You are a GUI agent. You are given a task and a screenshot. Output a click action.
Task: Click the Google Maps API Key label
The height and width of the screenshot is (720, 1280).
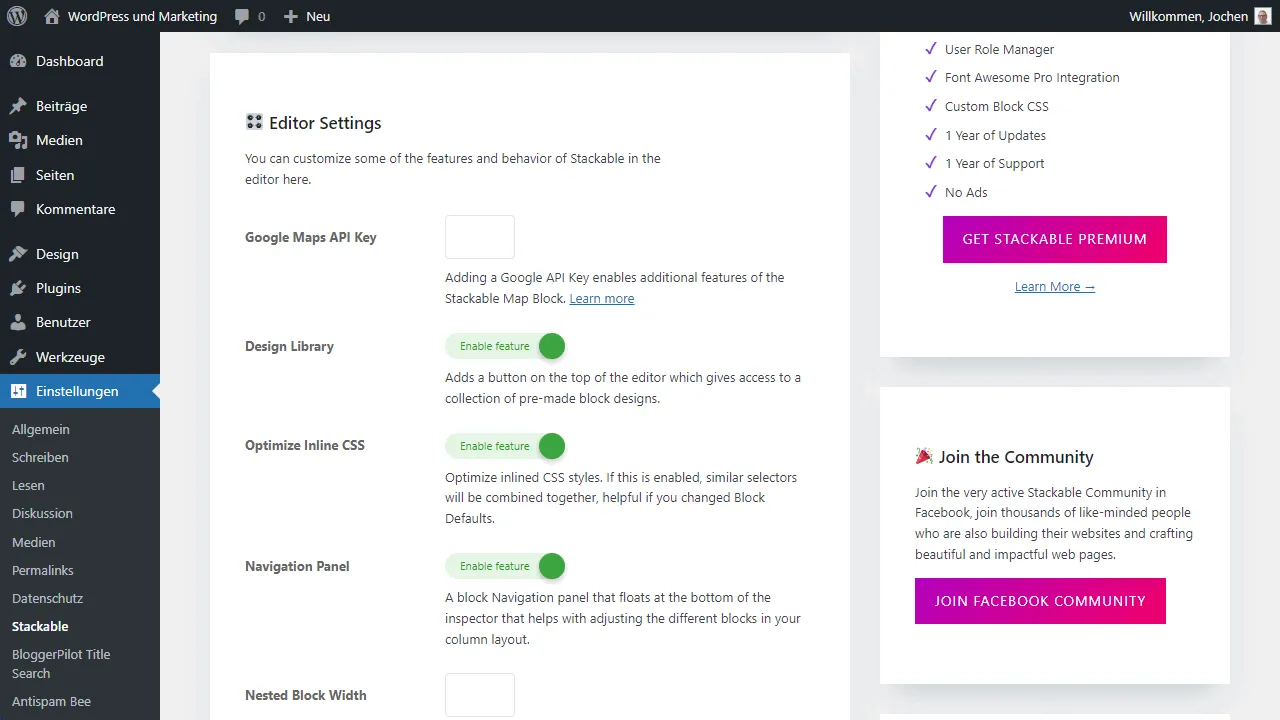click(311, 237)
